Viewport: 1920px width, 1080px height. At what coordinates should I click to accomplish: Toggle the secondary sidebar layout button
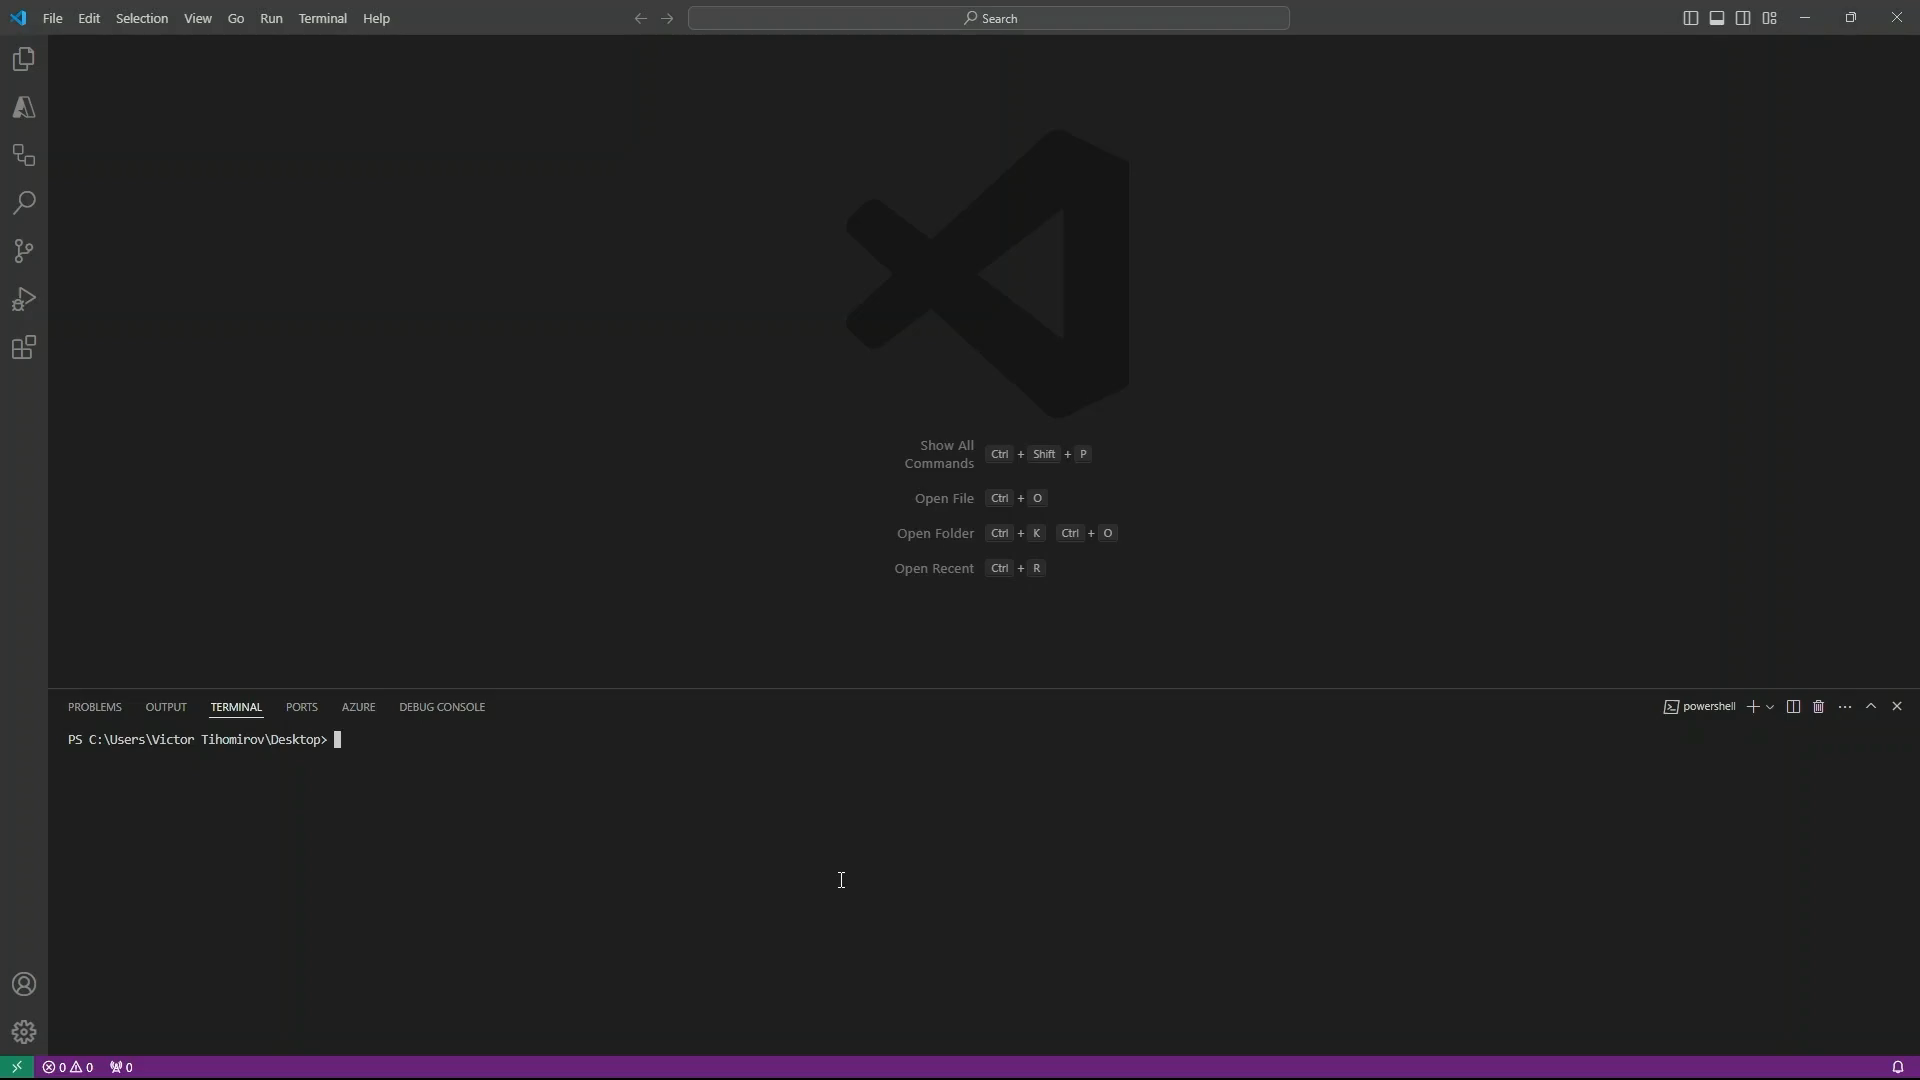(x=1743, y=18)
